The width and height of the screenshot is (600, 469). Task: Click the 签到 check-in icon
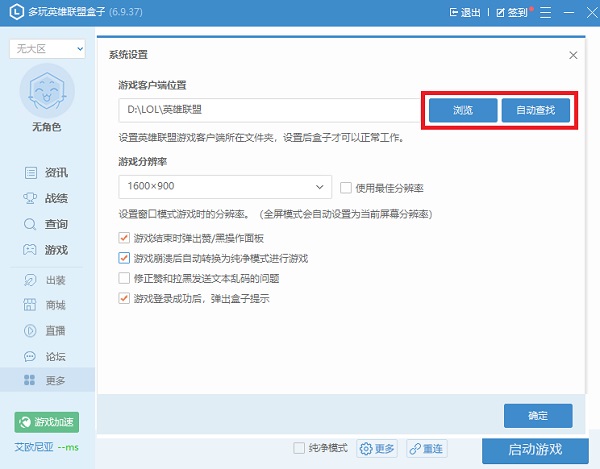pos(501,13)
